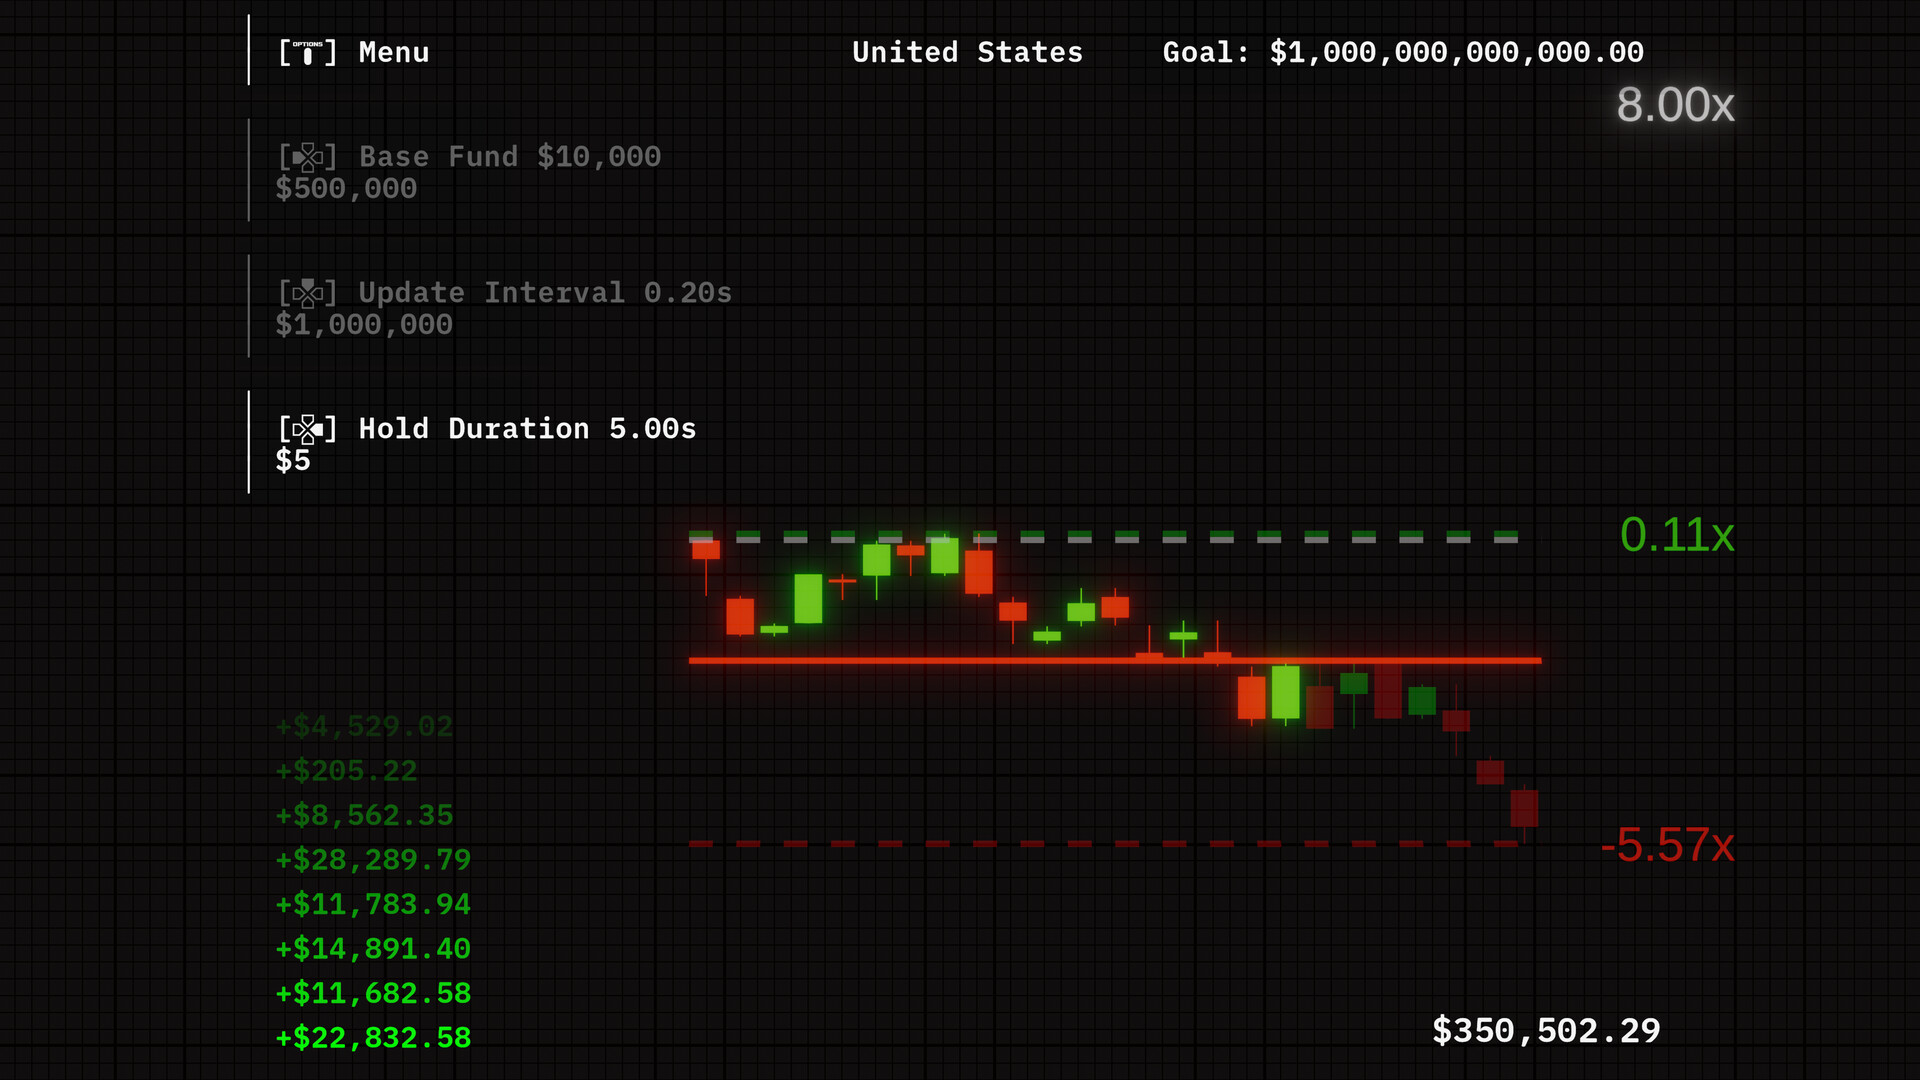The height and width of the screenshot is (1080, 1920).
Task: Click the red -5.57x stop-loss dashed line
Action: pos(1100,844)
